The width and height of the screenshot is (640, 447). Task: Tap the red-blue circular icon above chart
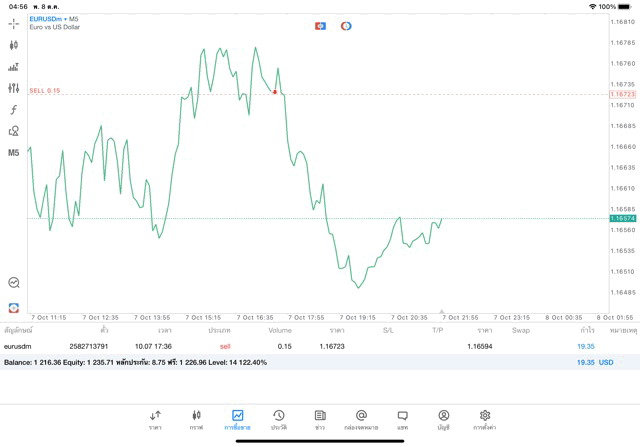pos(346,25)
